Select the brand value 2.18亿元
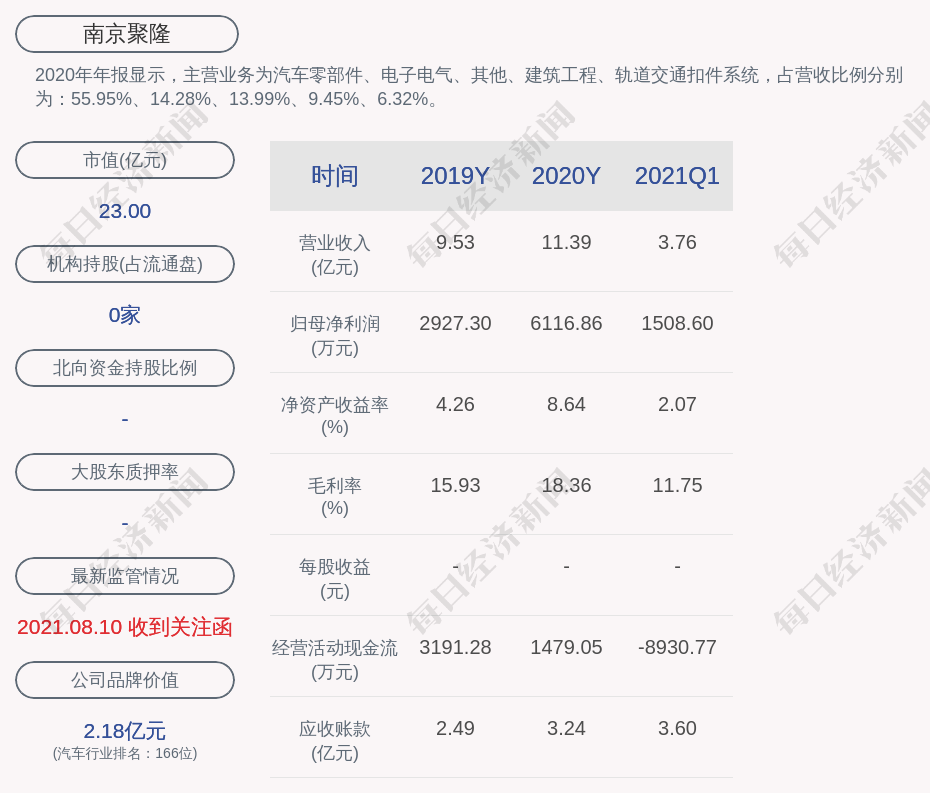Viewport: 930px width, 793px height. pyautogui.click(x=125, y=731)
